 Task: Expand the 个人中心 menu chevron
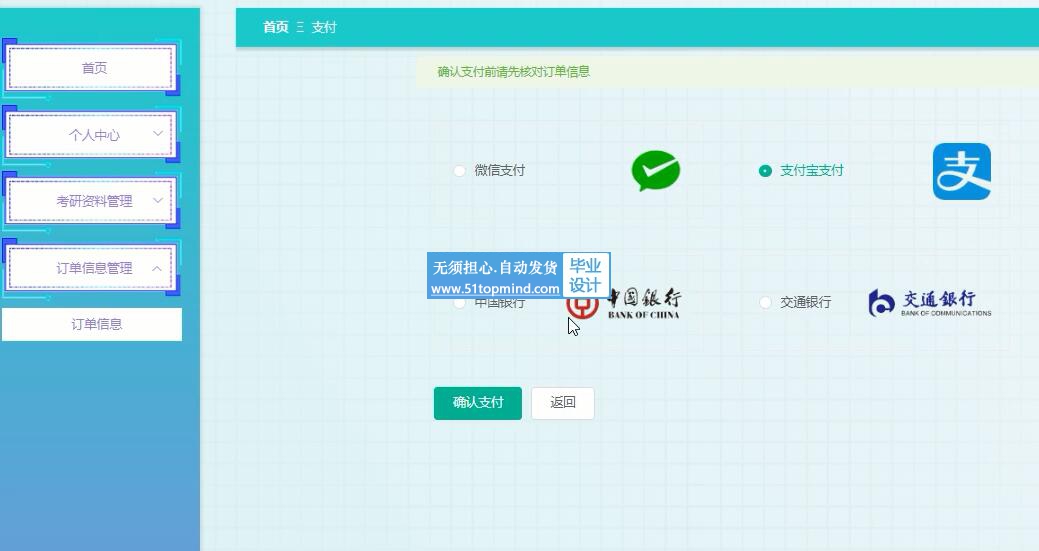point(158,134)
